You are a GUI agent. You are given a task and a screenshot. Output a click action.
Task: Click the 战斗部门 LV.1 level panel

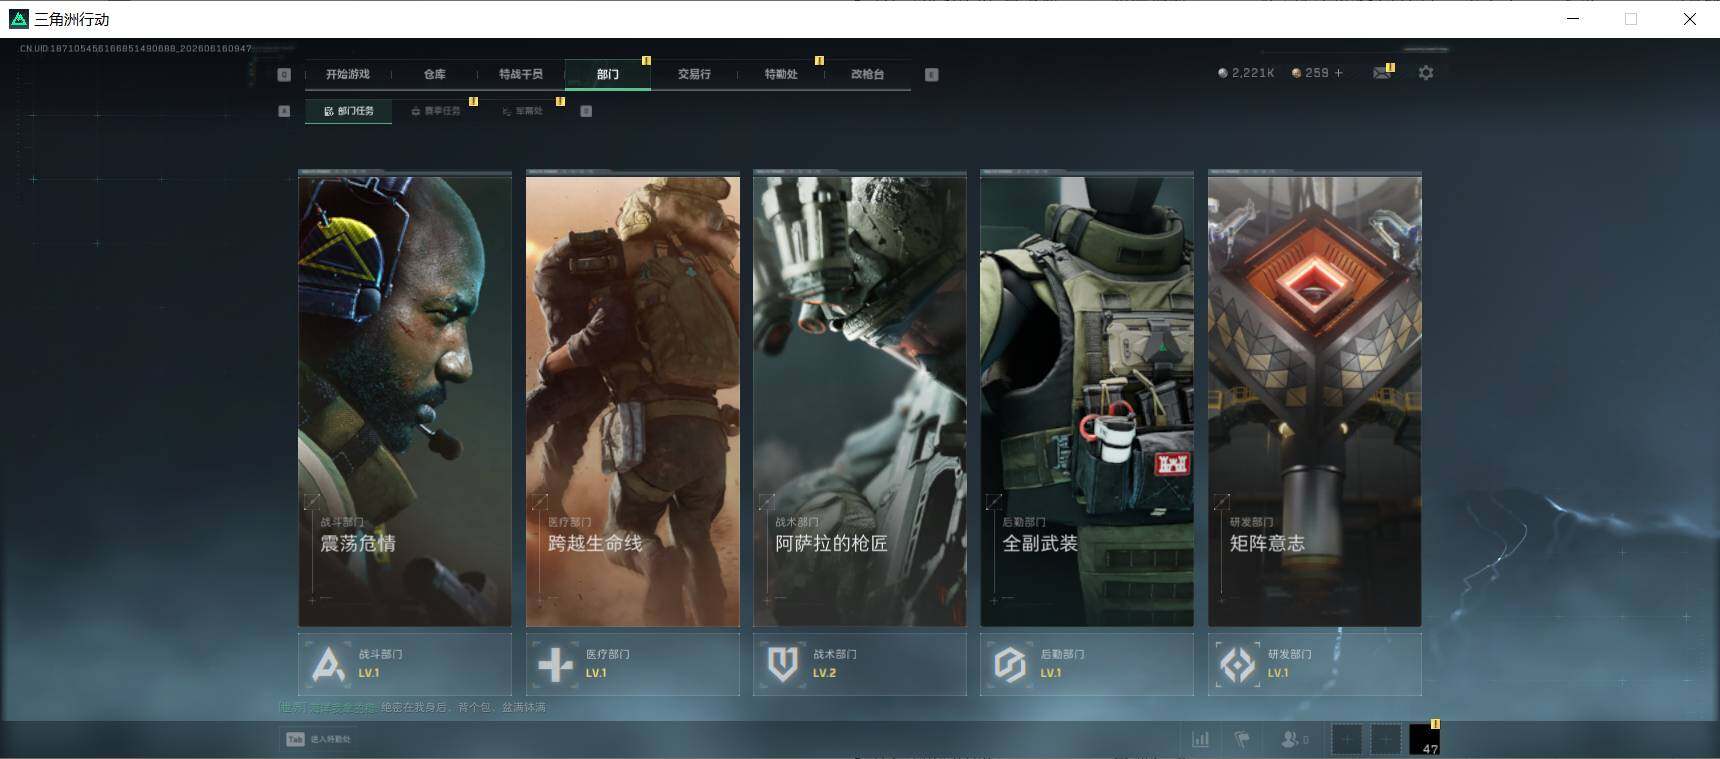405,664
